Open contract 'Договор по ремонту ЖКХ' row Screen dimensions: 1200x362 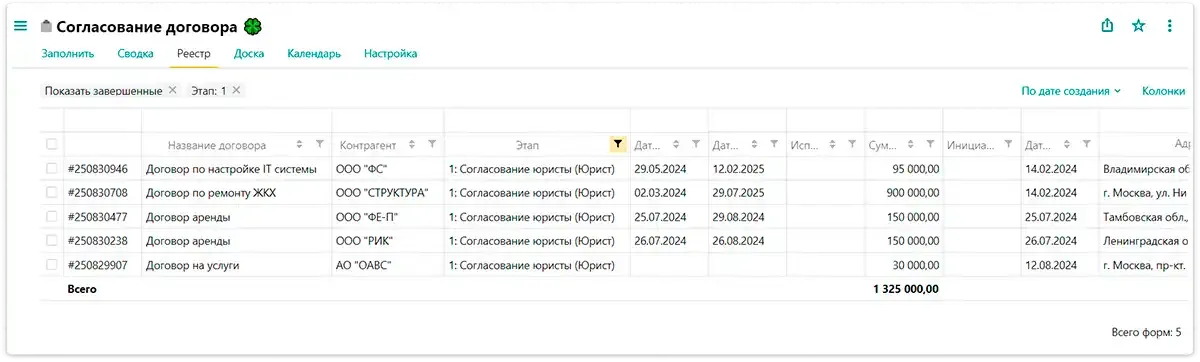(211, 193)
